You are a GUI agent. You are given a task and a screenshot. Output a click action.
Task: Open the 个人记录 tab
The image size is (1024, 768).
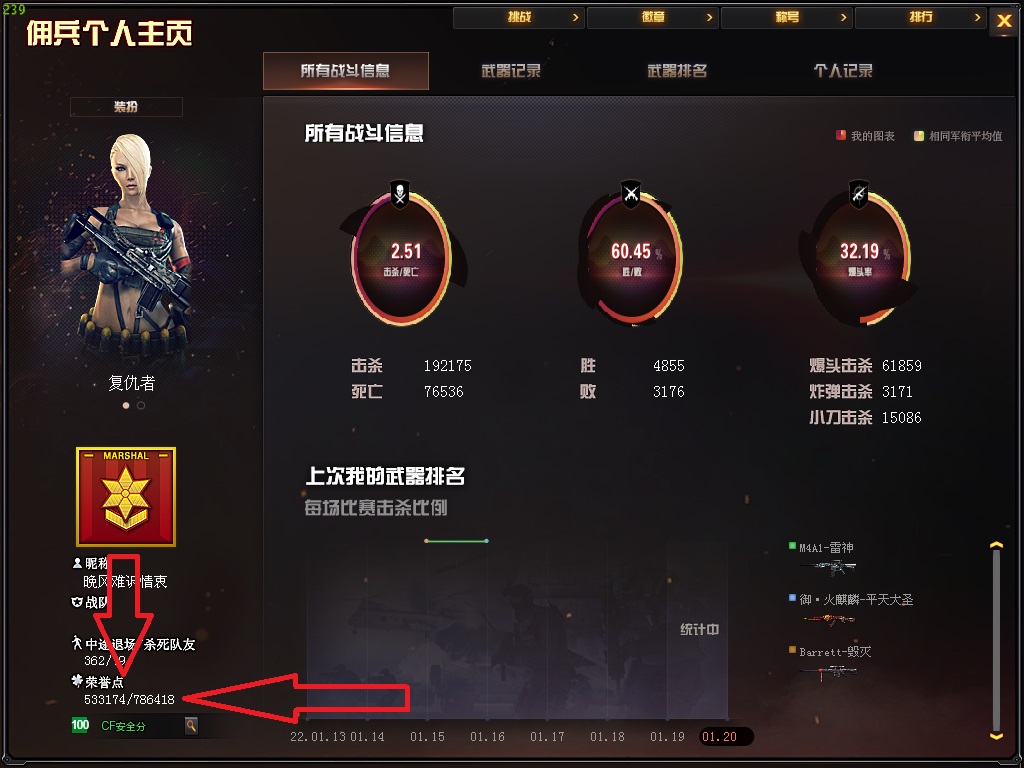[x=843, y=71]
